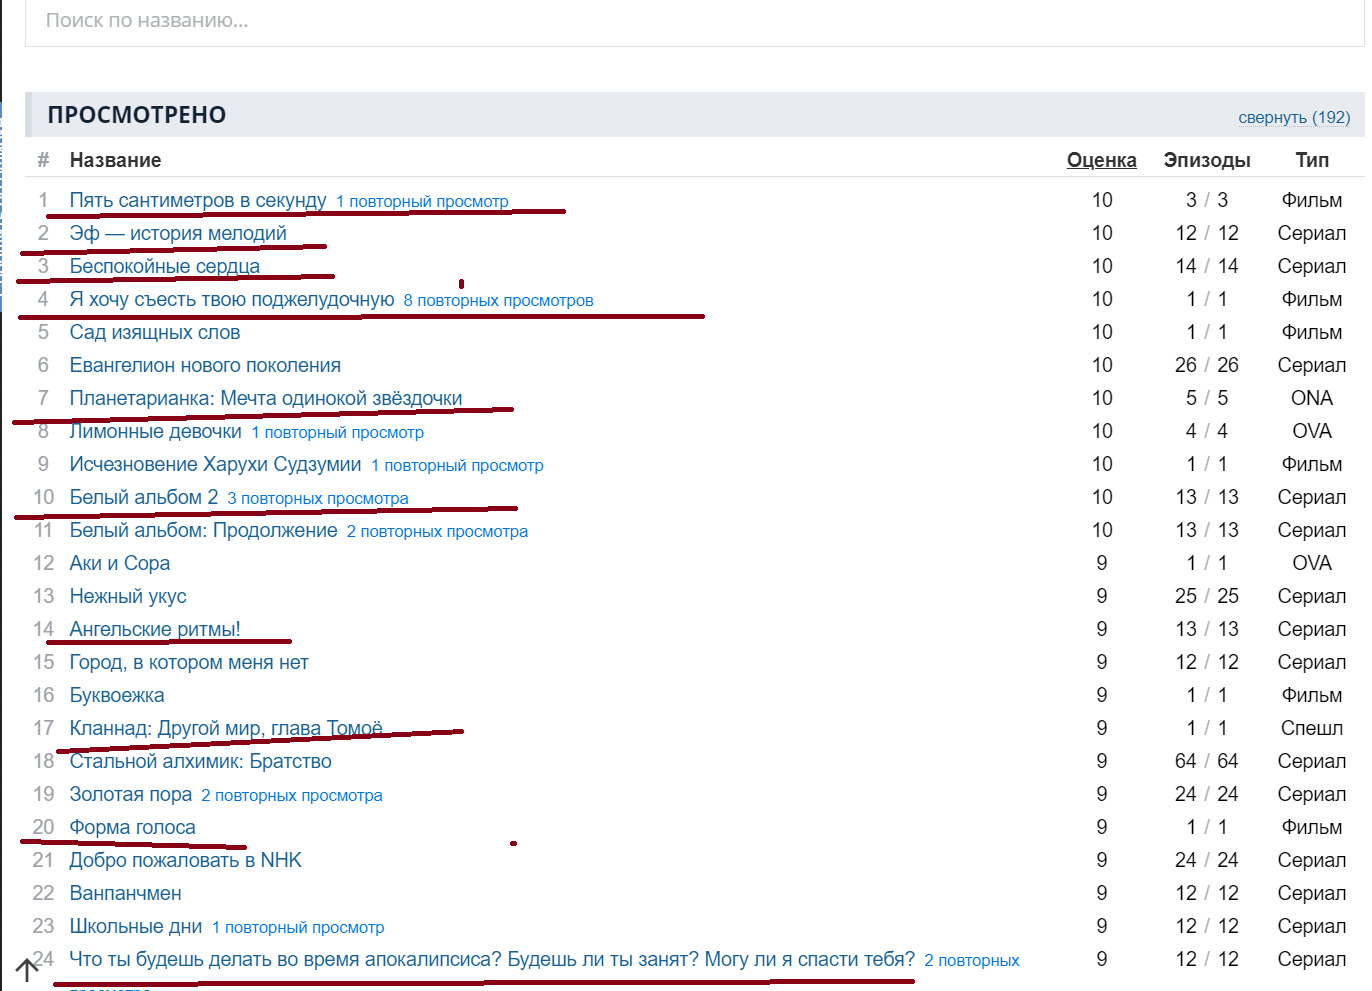Open Эф — история мелодий entry

click(177, 233)
